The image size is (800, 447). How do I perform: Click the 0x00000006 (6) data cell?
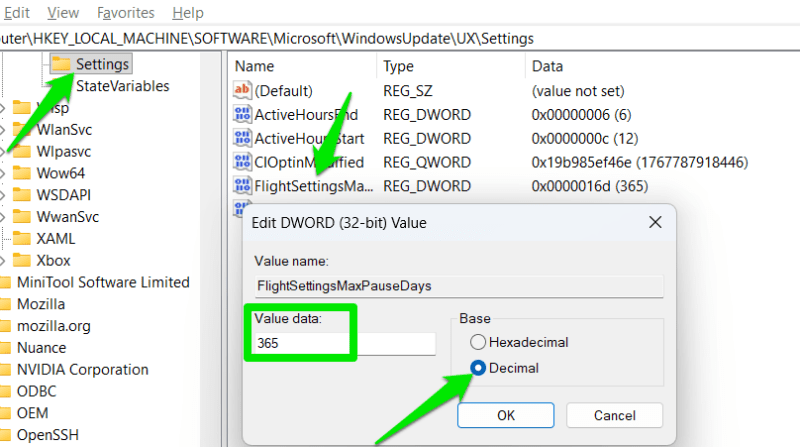point(581,114)
